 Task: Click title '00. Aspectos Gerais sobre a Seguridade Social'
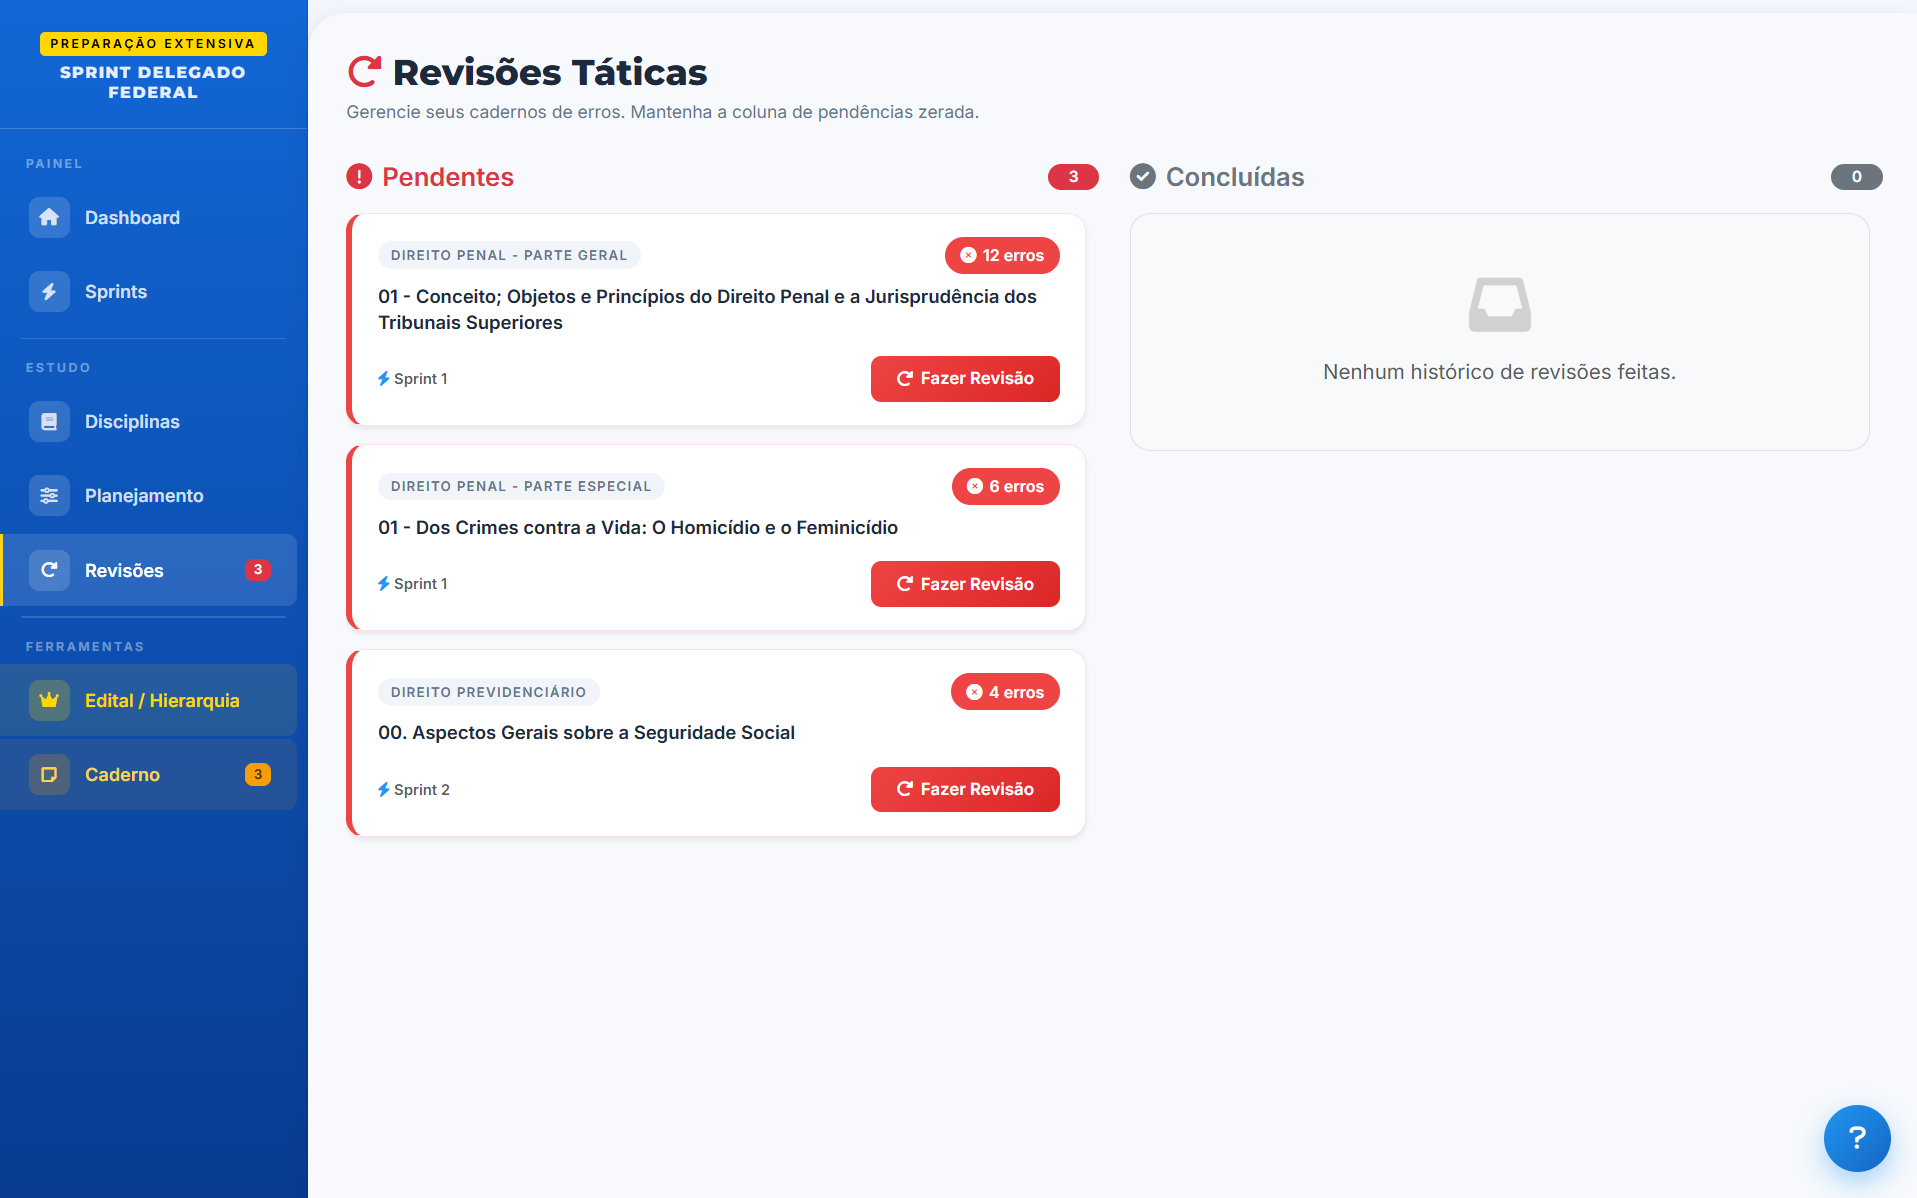586,733
